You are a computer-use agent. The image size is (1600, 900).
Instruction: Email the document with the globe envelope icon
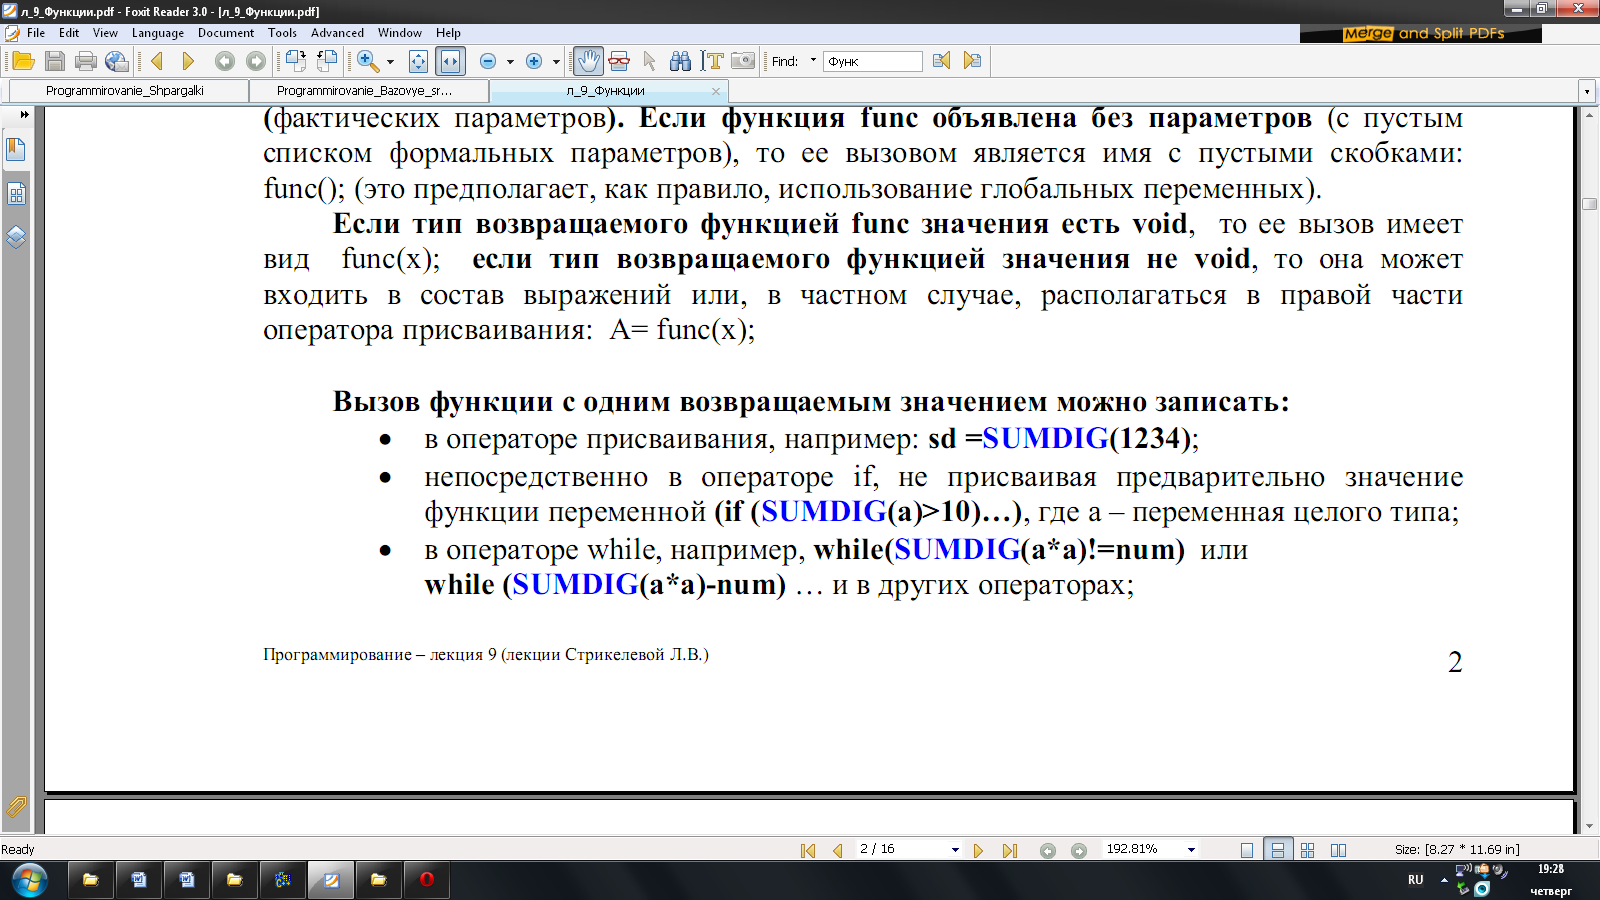[x=117, y=61]
